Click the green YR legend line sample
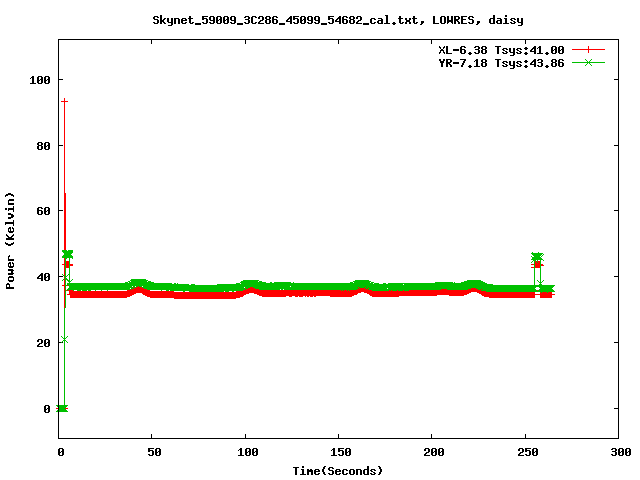Image resolution: width=640 pixels, height=480 pixels. (x=588, y=62)
